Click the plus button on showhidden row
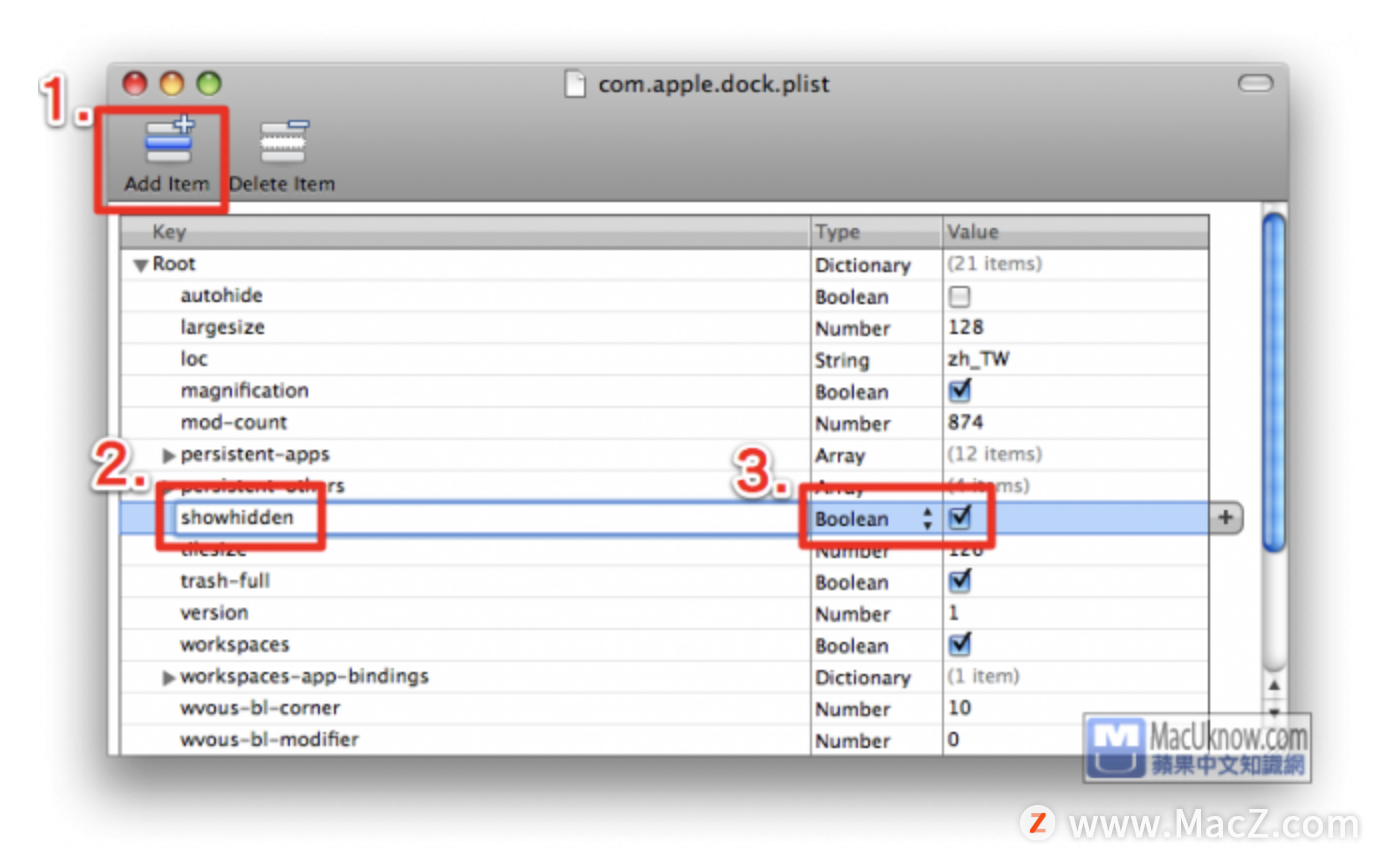The height and width of the screenshot is (850, 1378). [1226, 518]
